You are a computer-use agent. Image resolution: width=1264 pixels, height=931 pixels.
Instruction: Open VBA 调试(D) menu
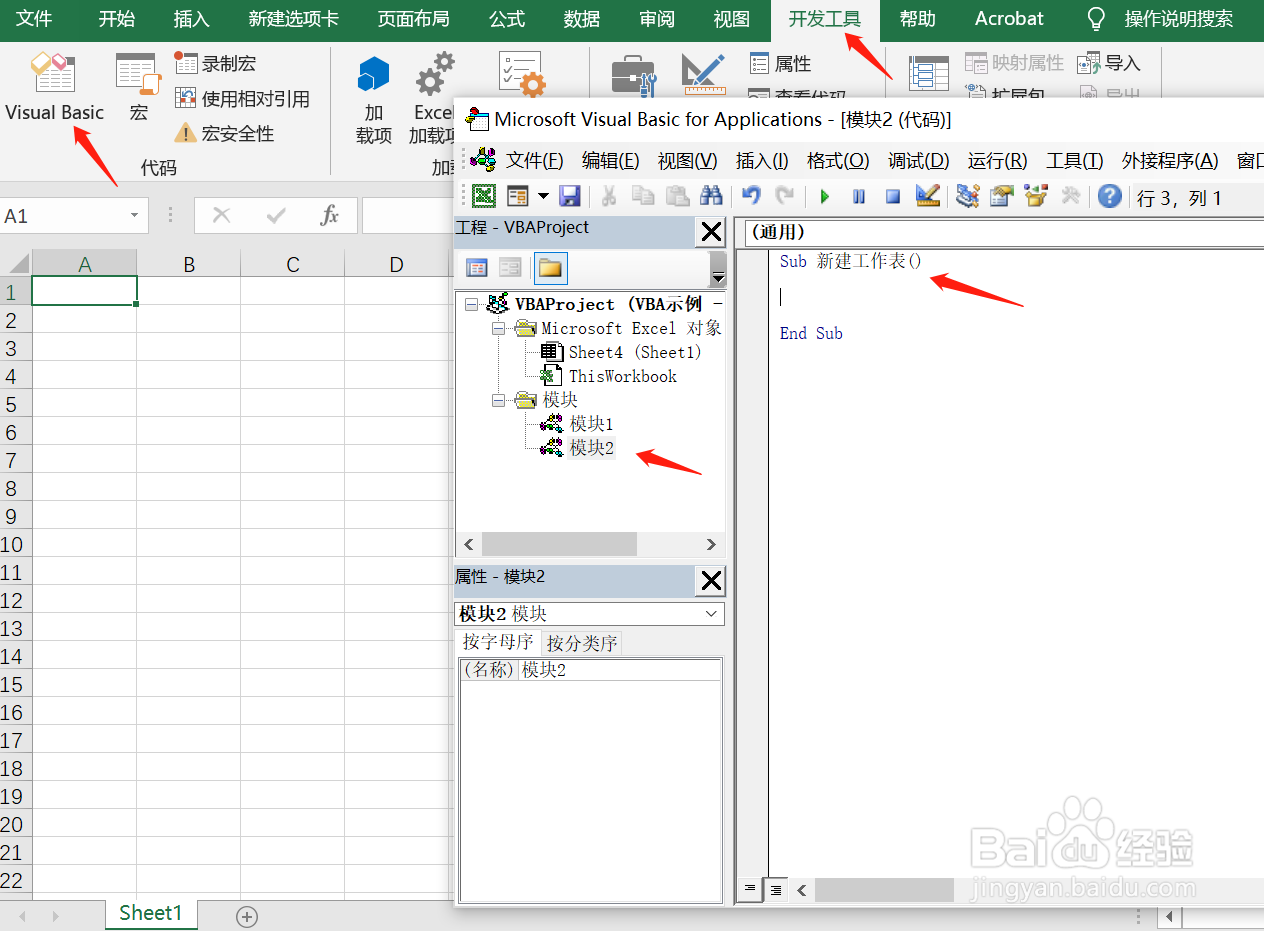(x=918, y=161)
